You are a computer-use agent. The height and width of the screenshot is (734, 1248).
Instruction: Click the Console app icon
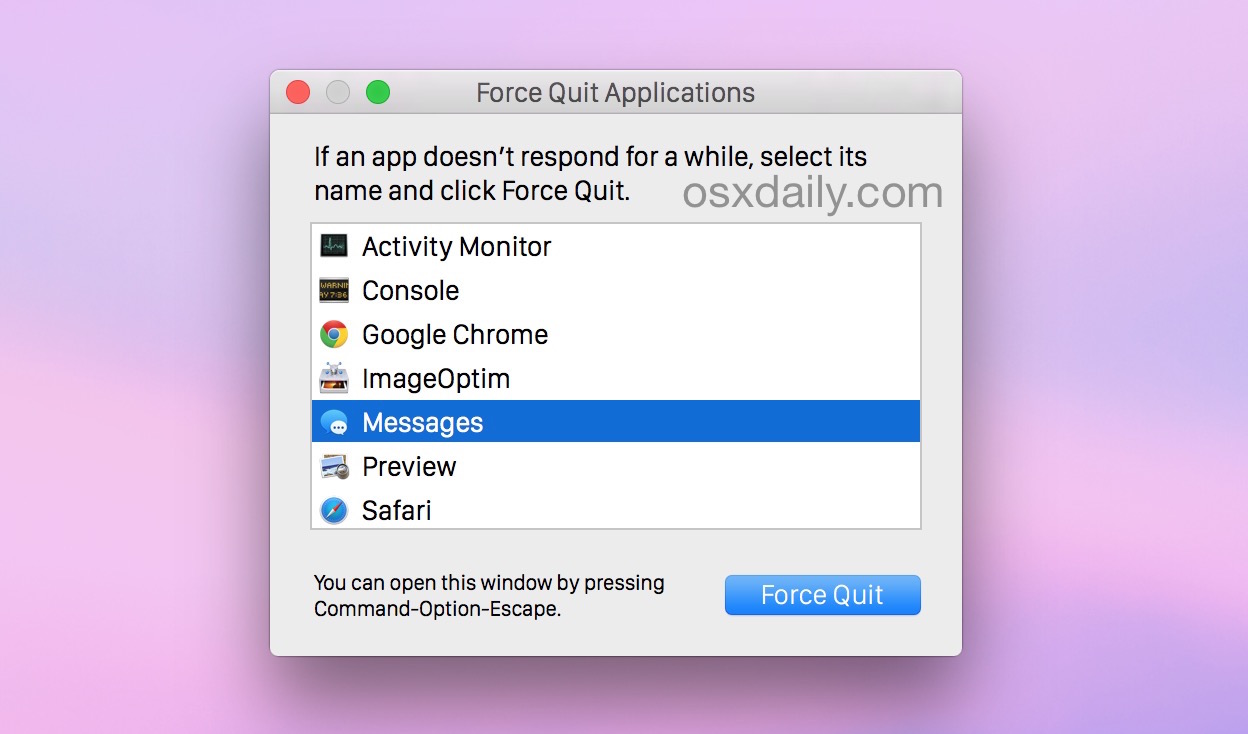[334, 290]
